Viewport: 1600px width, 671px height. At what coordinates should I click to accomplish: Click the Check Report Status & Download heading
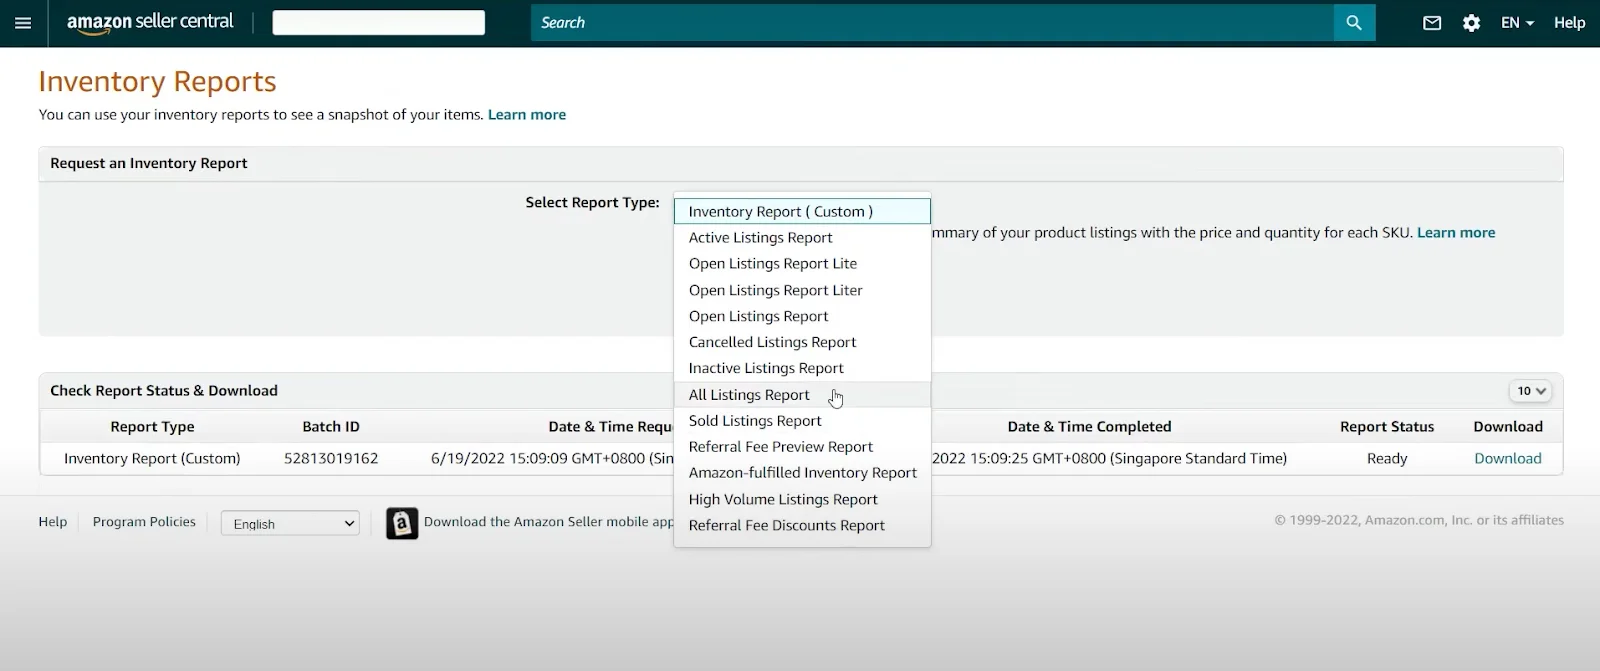pyautogui.click(x=164, y=391)
